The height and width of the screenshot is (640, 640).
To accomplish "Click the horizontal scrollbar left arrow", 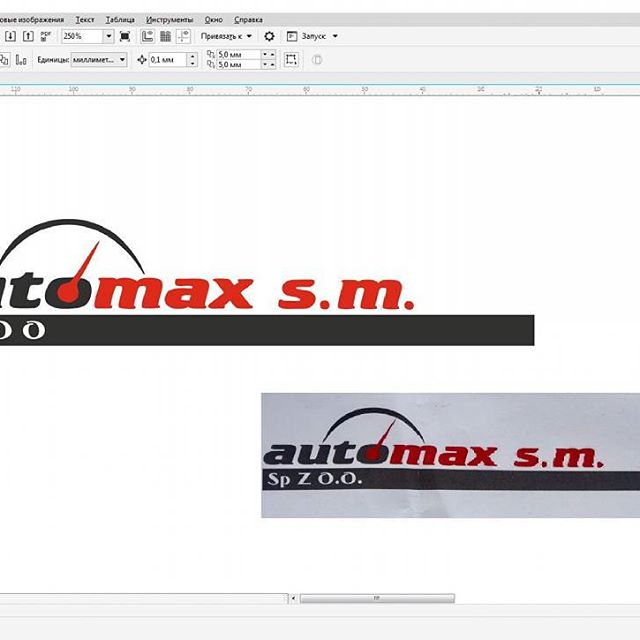I will click(293, 599).
